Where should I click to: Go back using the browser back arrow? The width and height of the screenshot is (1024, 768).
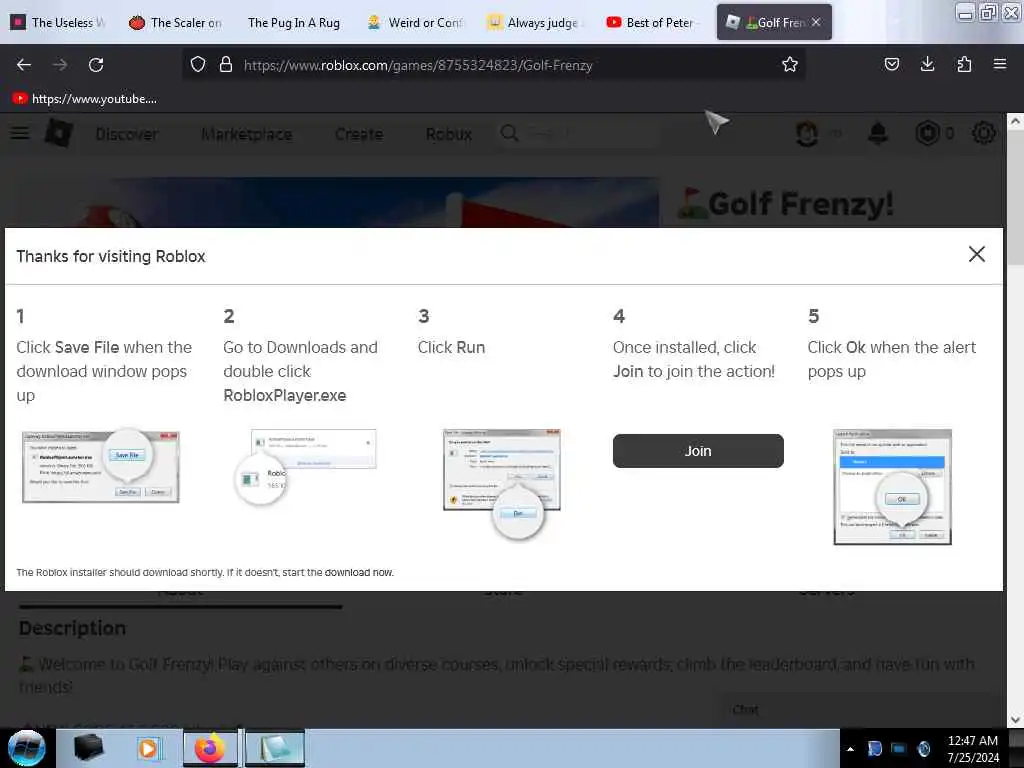point(24,65)
